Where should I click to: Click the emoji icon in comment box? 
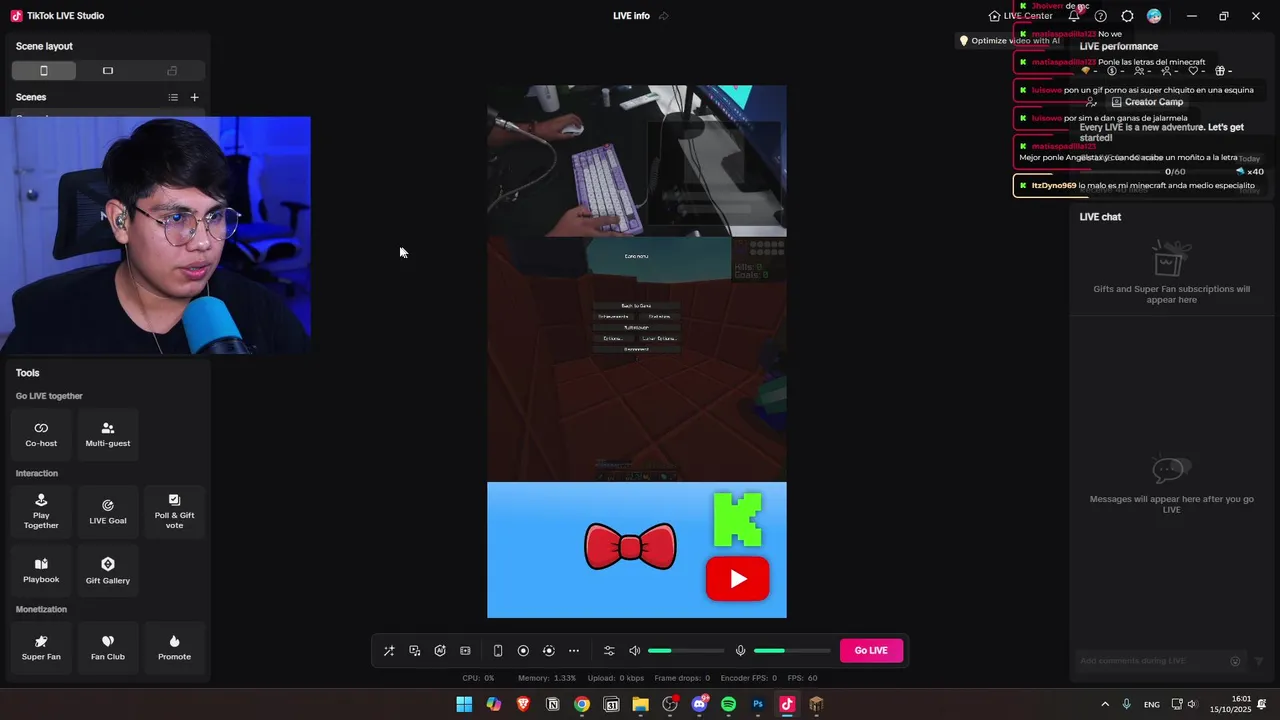(1235, 661)
